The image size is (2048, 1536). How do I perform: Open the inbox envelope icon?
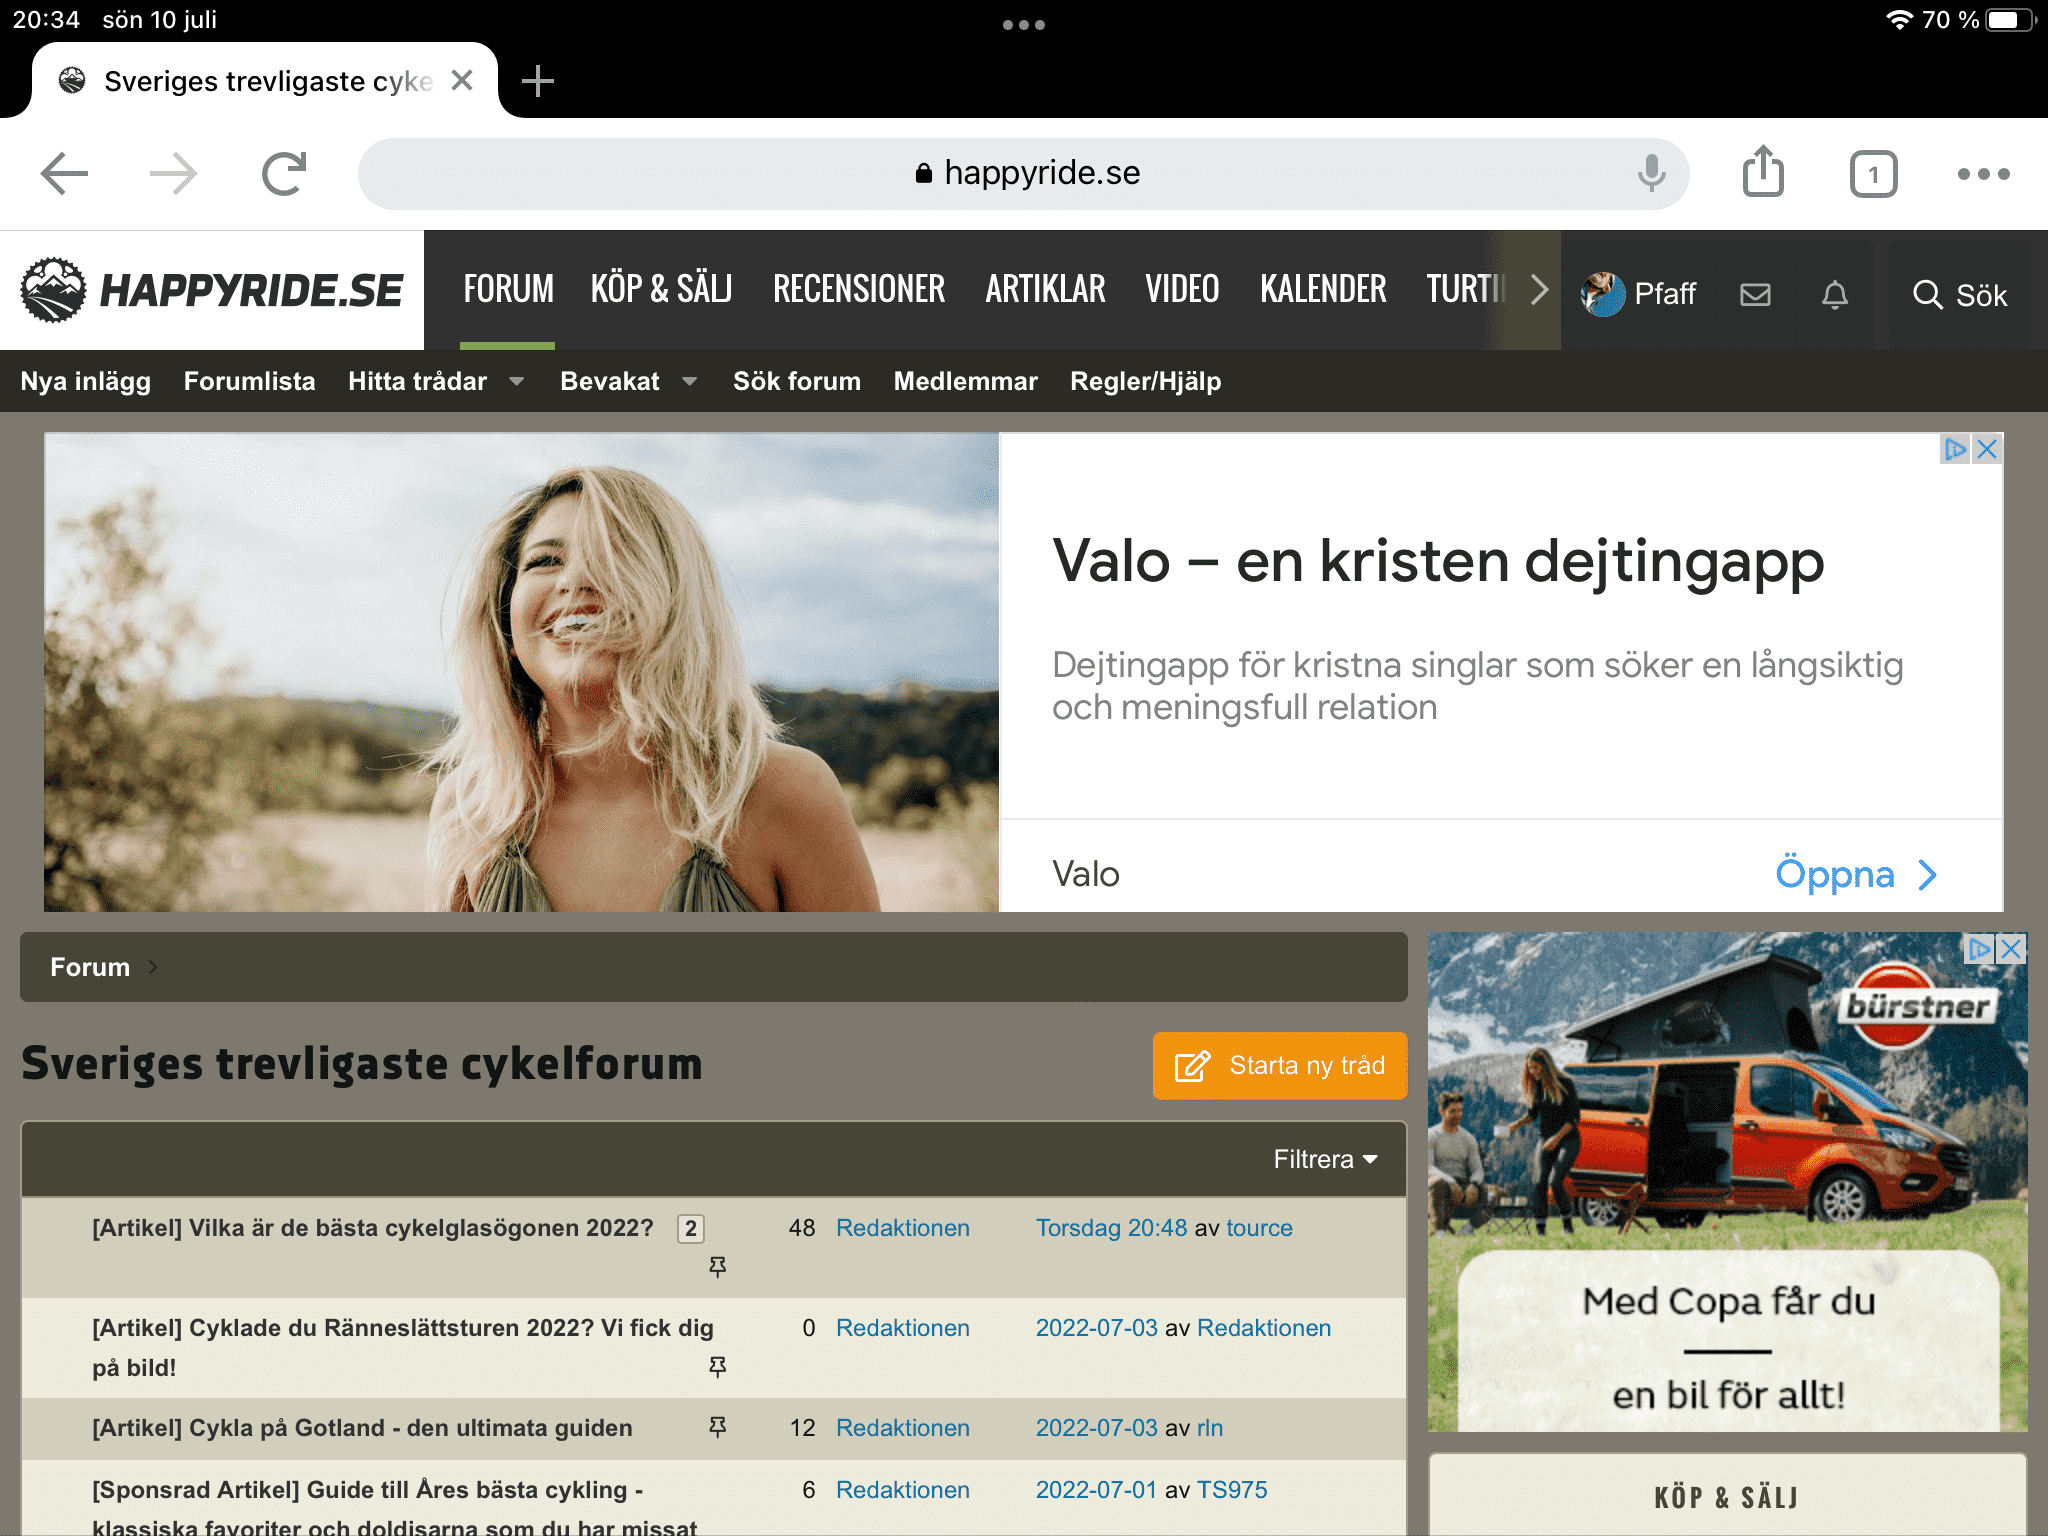(1755, 294)
